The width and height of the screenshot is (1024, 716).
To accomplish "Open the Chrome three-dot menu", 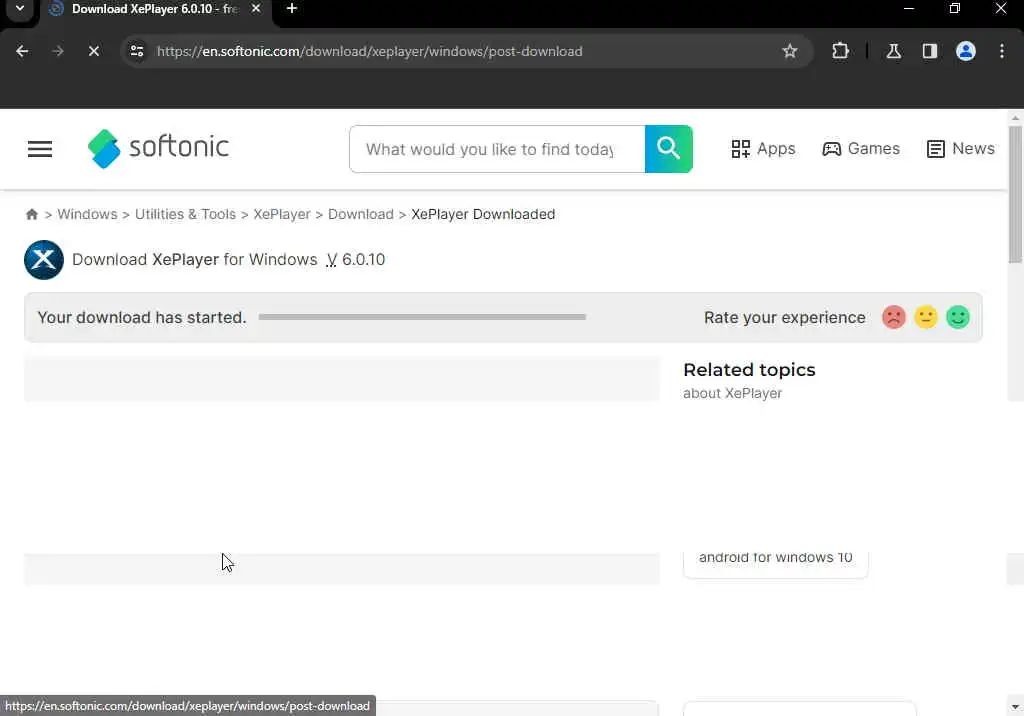I will click(1002, 51).
